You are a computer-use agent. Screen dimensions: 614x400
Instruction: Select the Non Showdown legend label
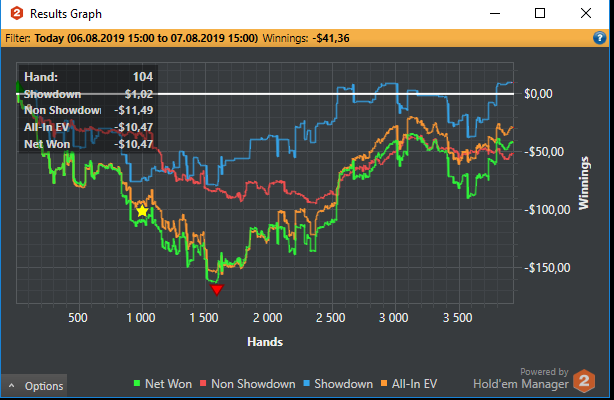coord(253,384)
